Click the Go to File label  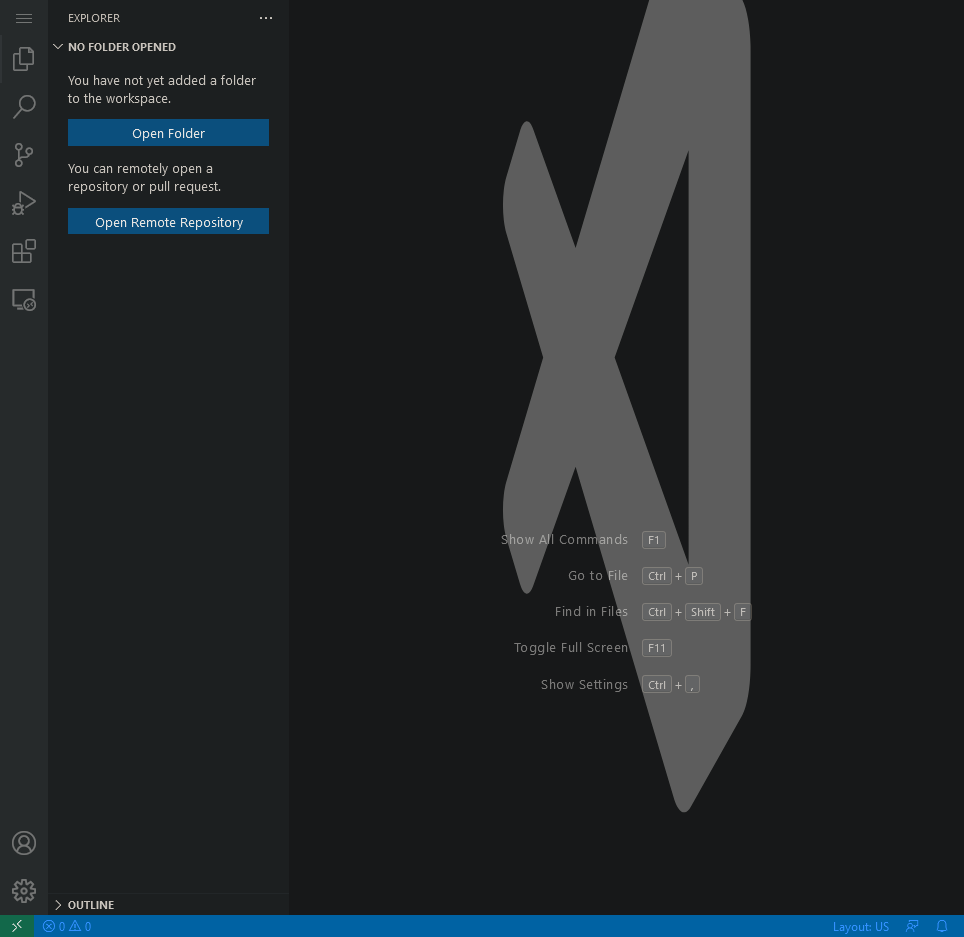(x=598, y=576)
